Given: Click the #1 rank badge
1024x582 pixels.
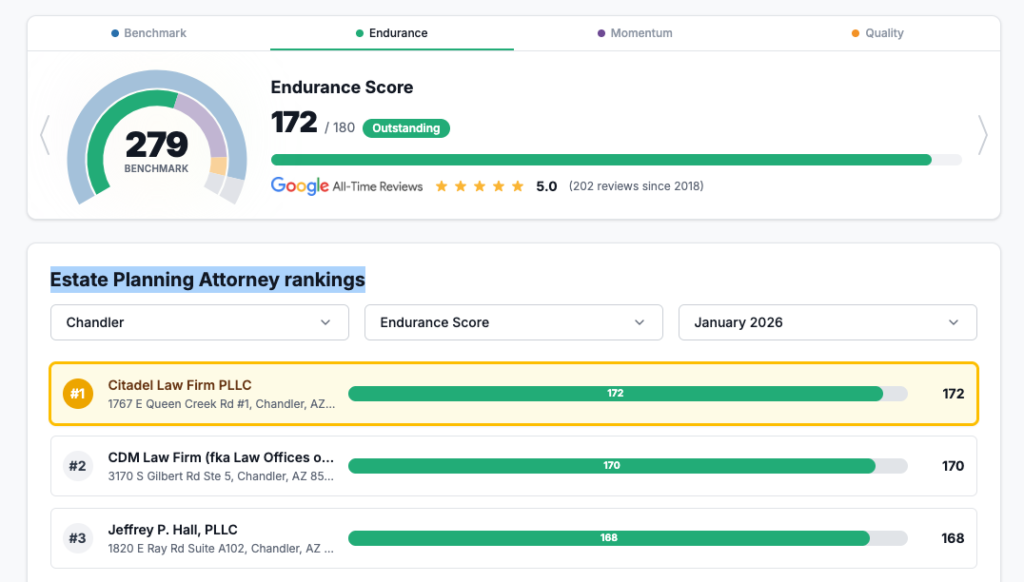Looking at the screenshot, I should point(78,394).
